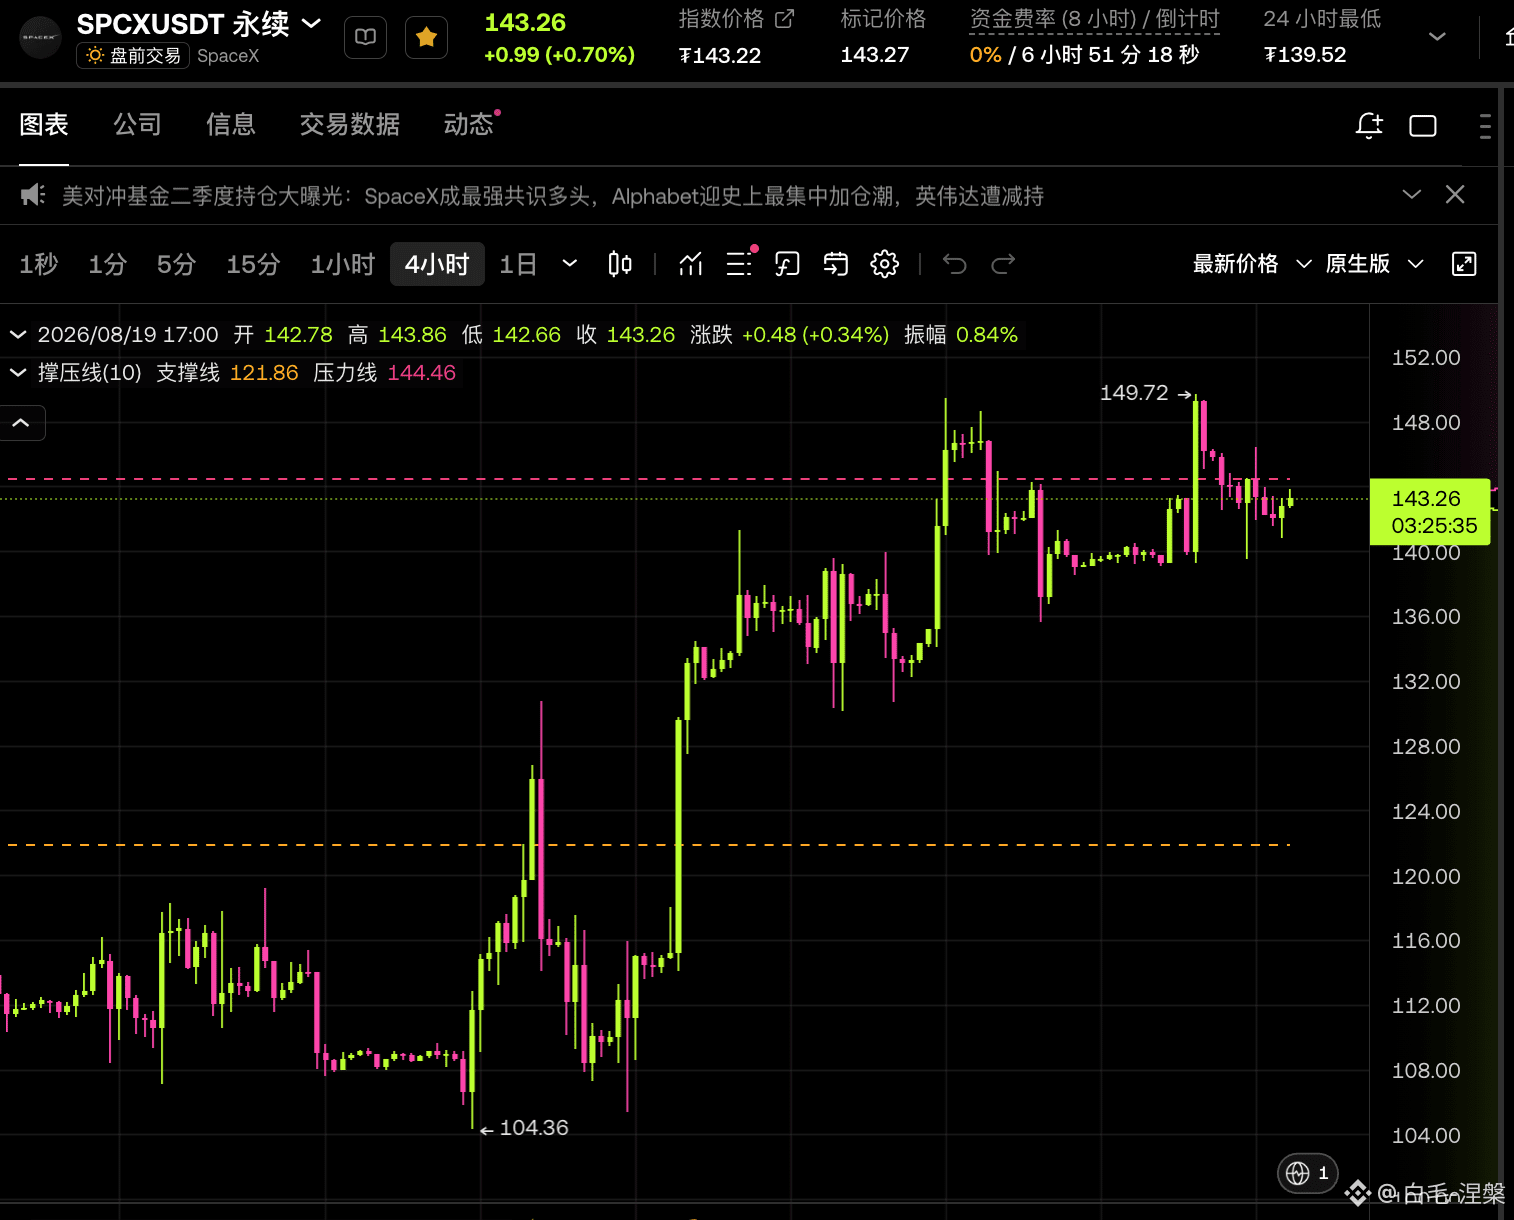Open more timeframes dropdown

click(570, 263)
